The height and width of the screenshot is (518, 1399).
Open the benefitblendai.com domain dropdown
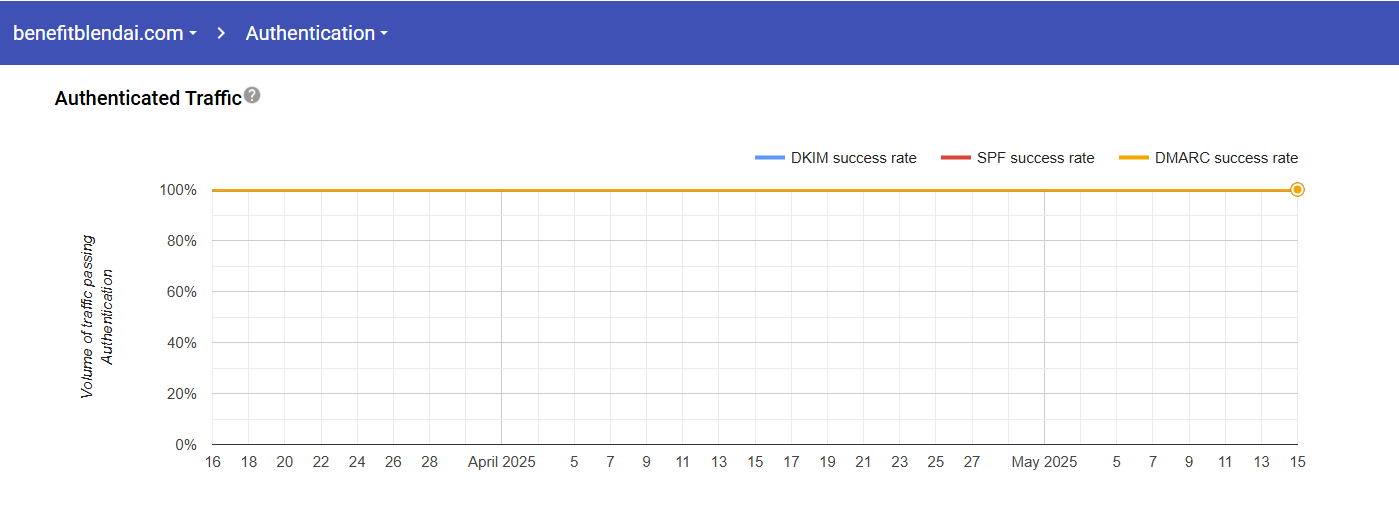[98, 33]
